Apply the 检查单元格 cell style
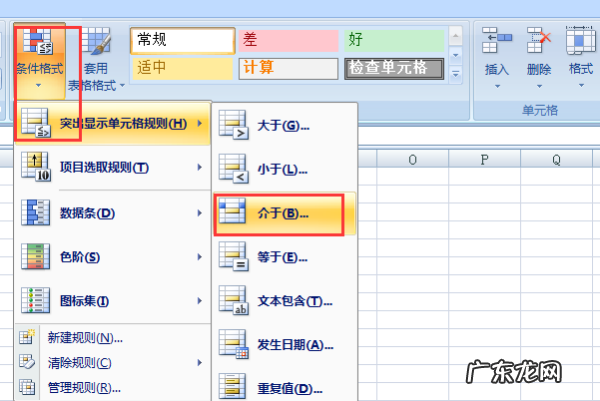Image resolution: width=600 pixels, height=401 pixels. (394, 68)
